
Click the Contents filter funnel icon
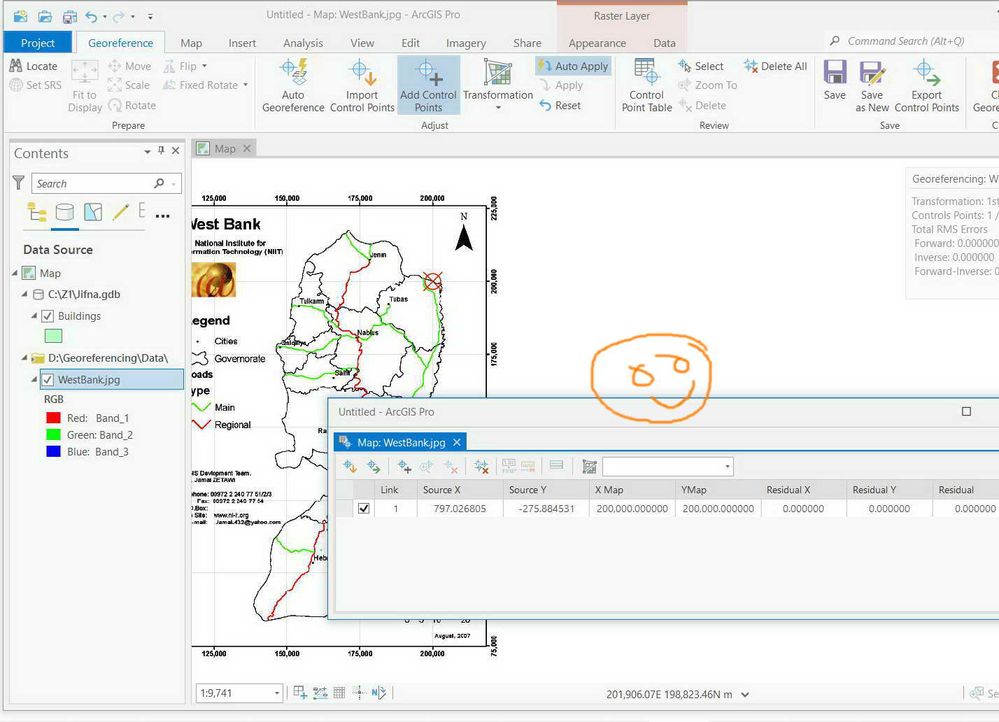18,183
